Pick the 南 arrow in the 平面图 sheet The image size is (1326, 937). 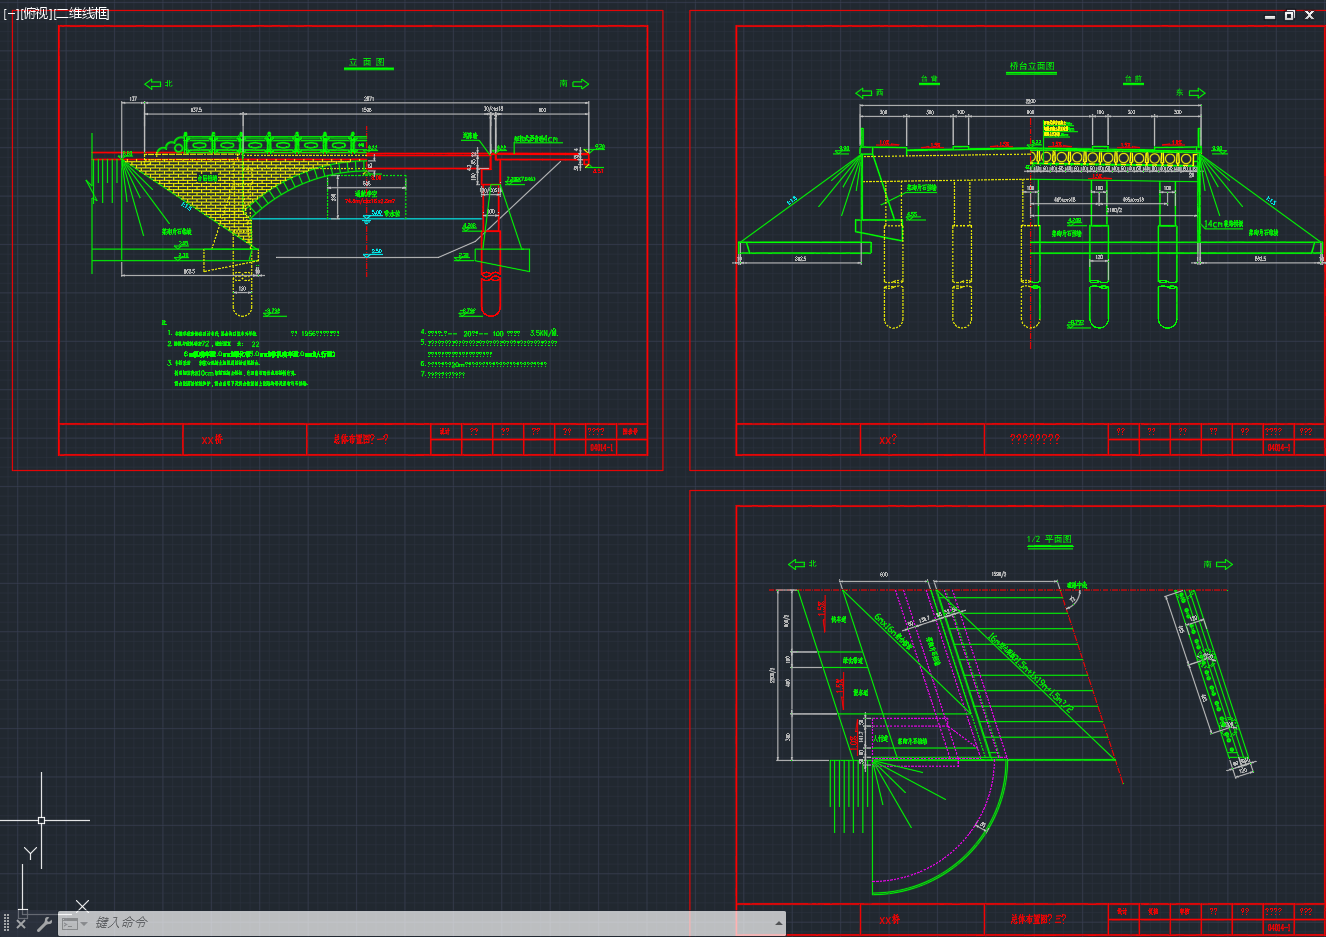coord(1224,564)
